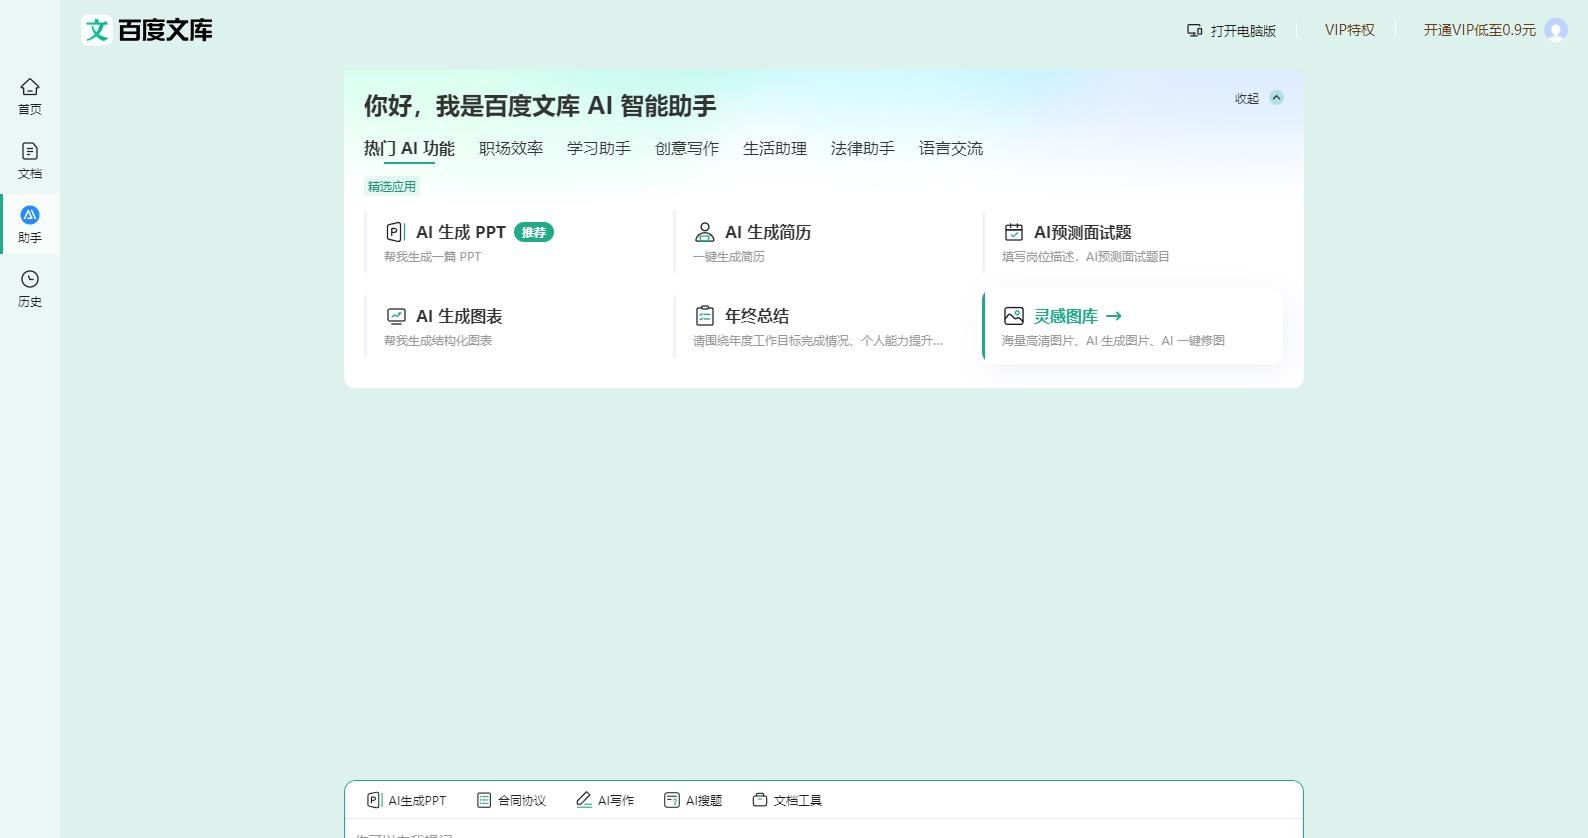Click the 合同协议 icon in the bottom toolbar

point(484,800)
